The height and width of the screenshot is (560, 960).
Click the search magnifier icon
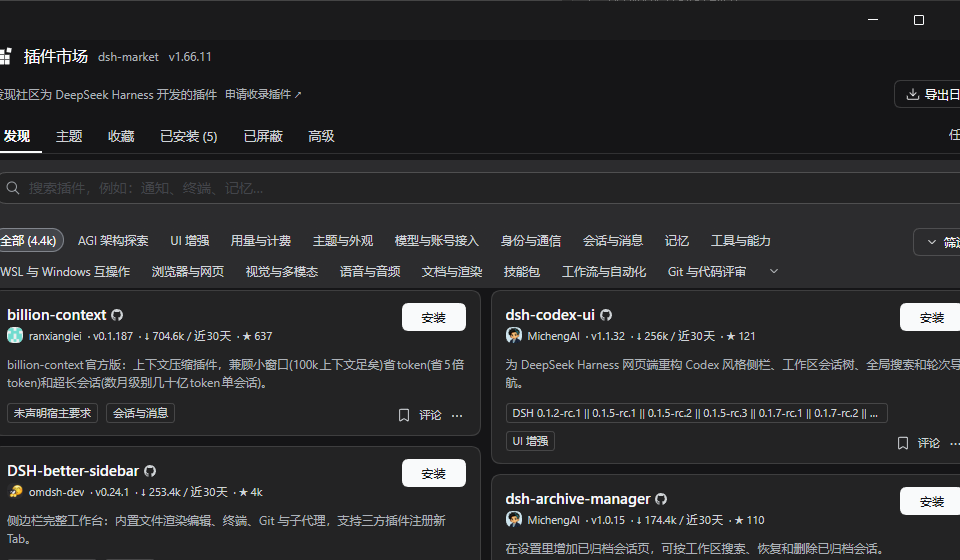tap(13, 188)
